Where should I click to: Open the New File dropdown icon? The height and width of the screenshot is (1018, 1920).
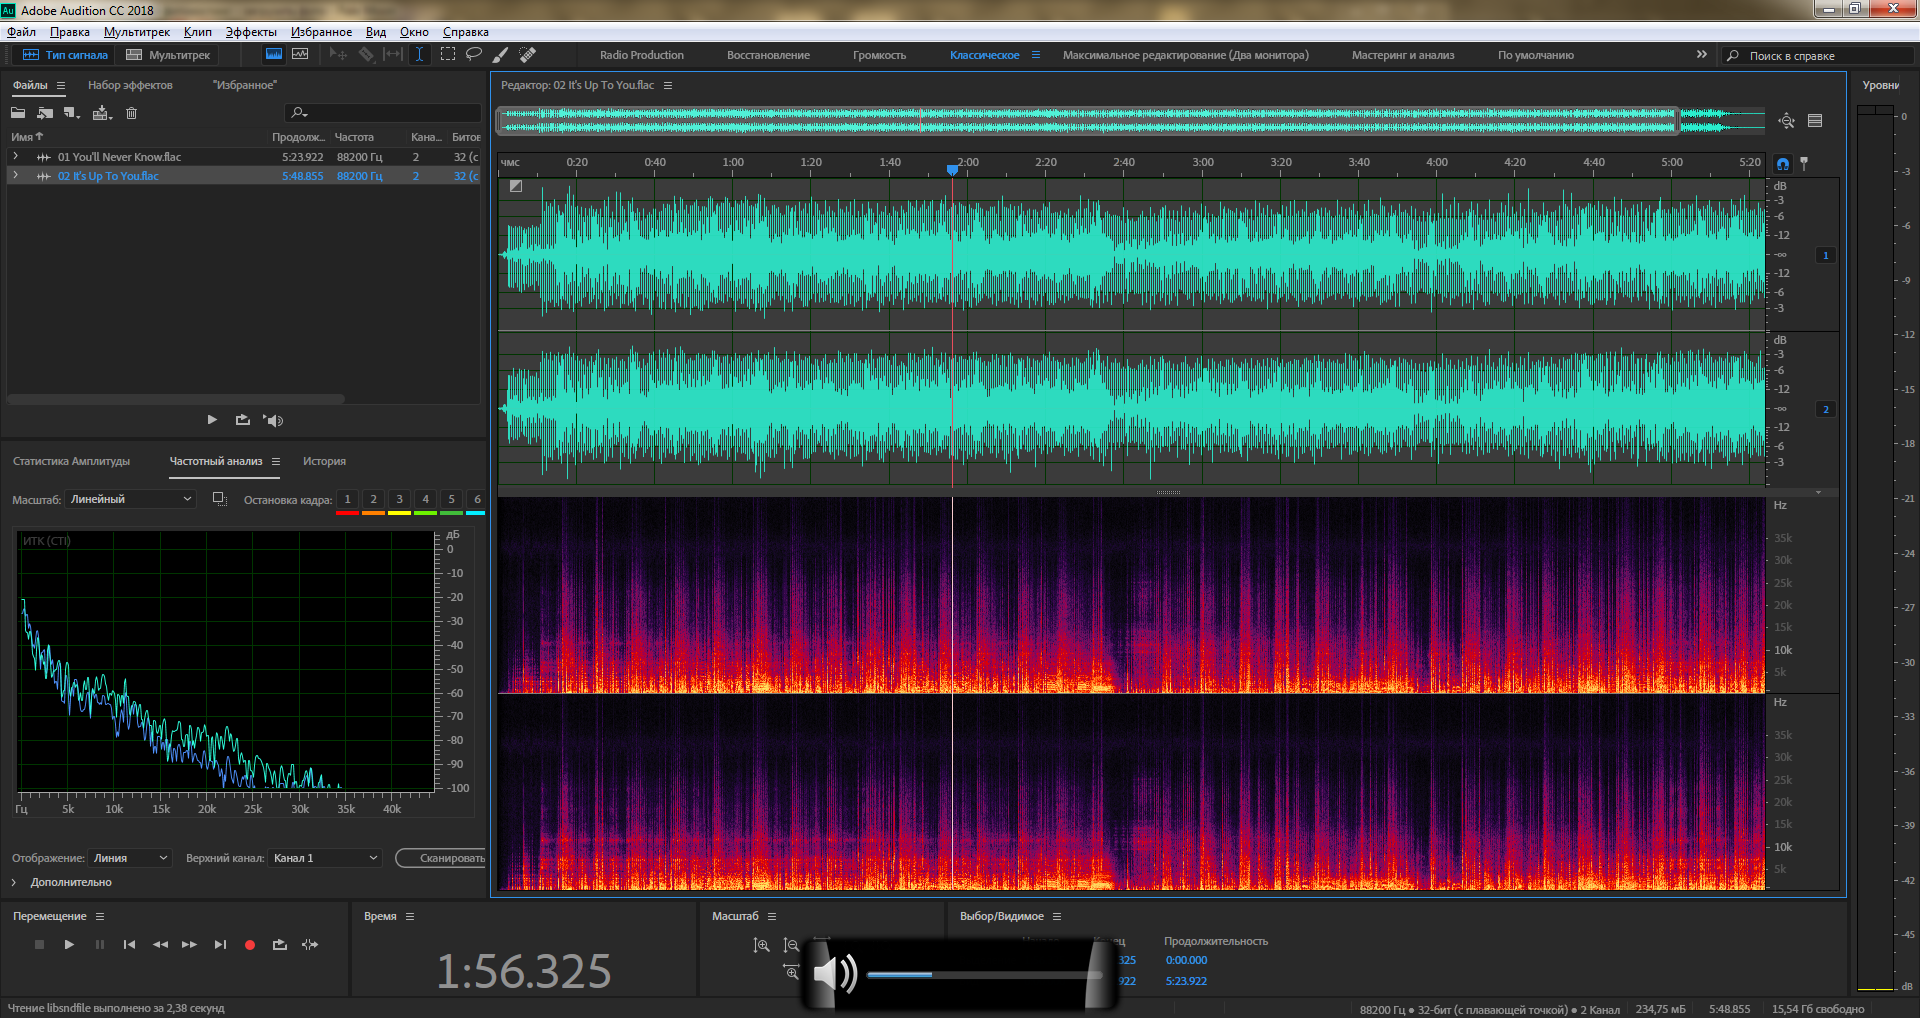tap(72, 113)
